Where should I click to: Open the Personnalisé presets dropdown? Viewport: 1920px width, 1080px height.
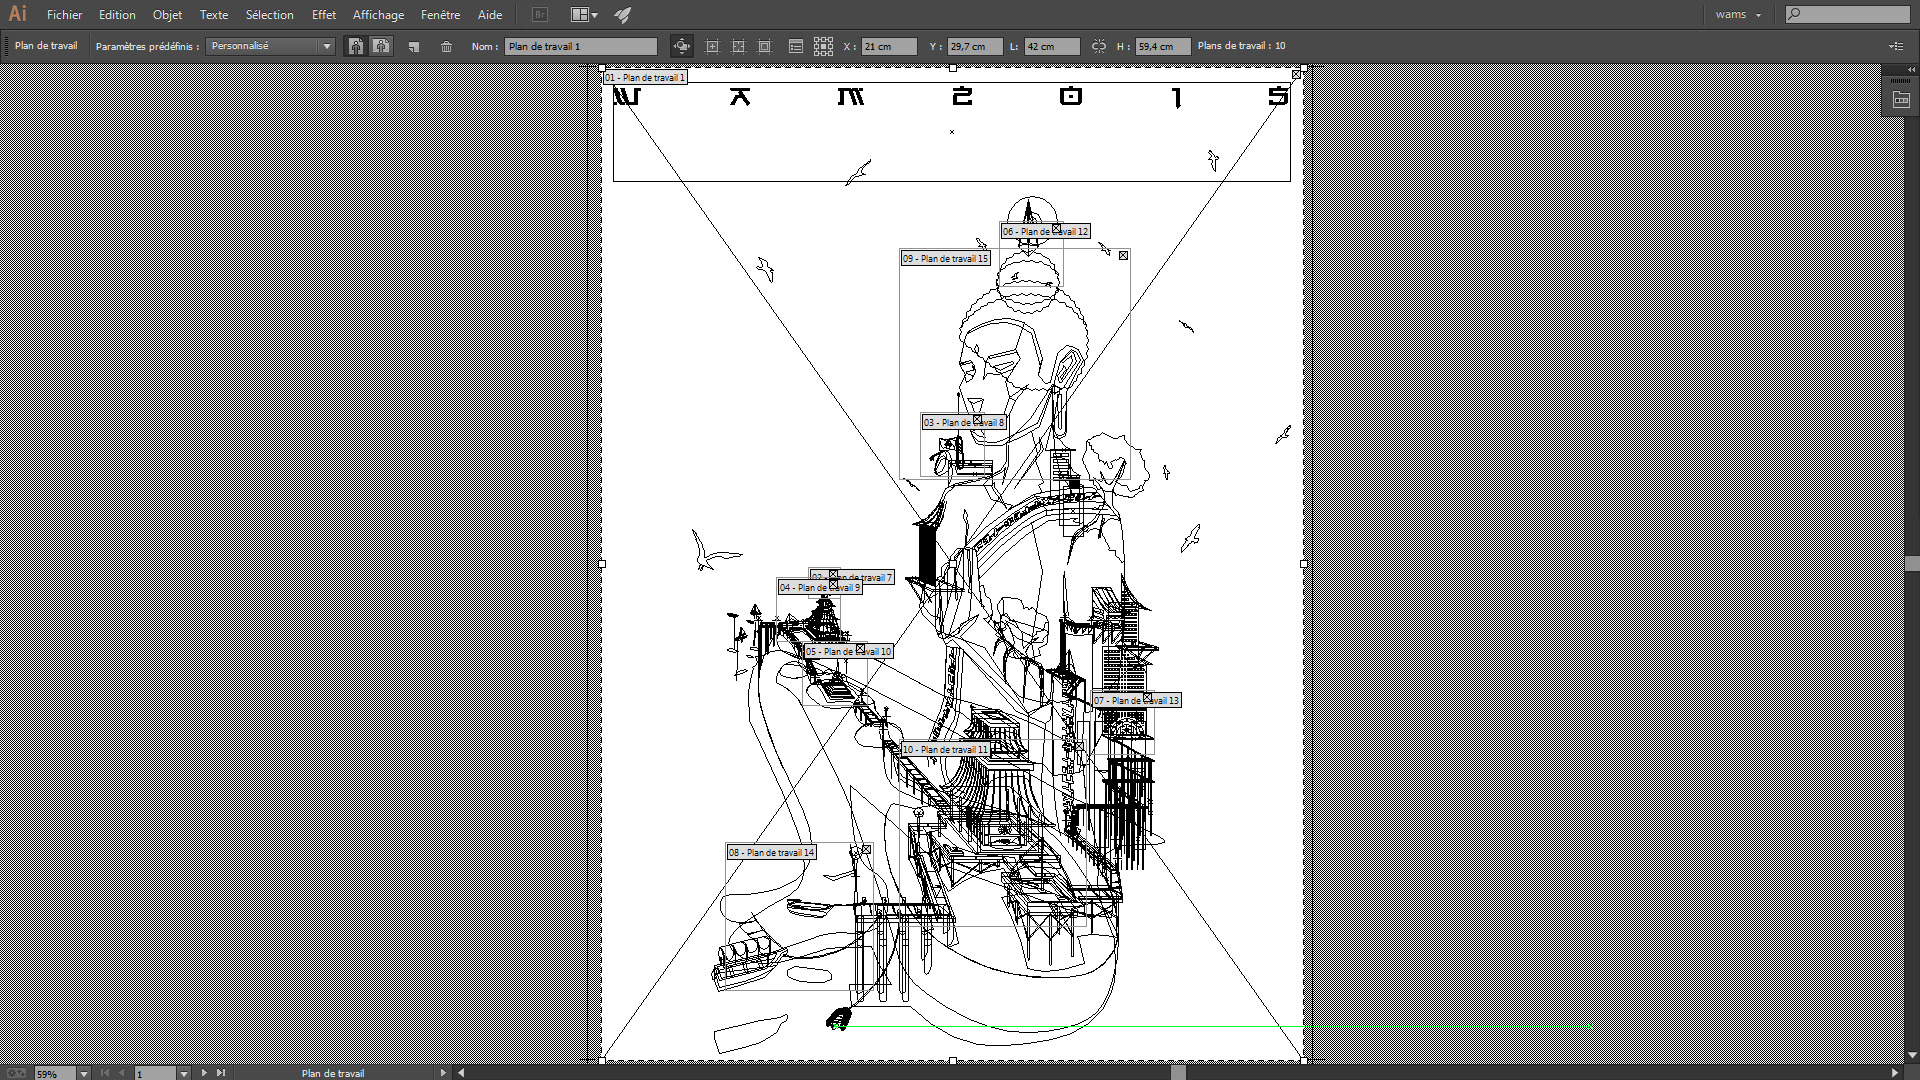coord(326,46)
